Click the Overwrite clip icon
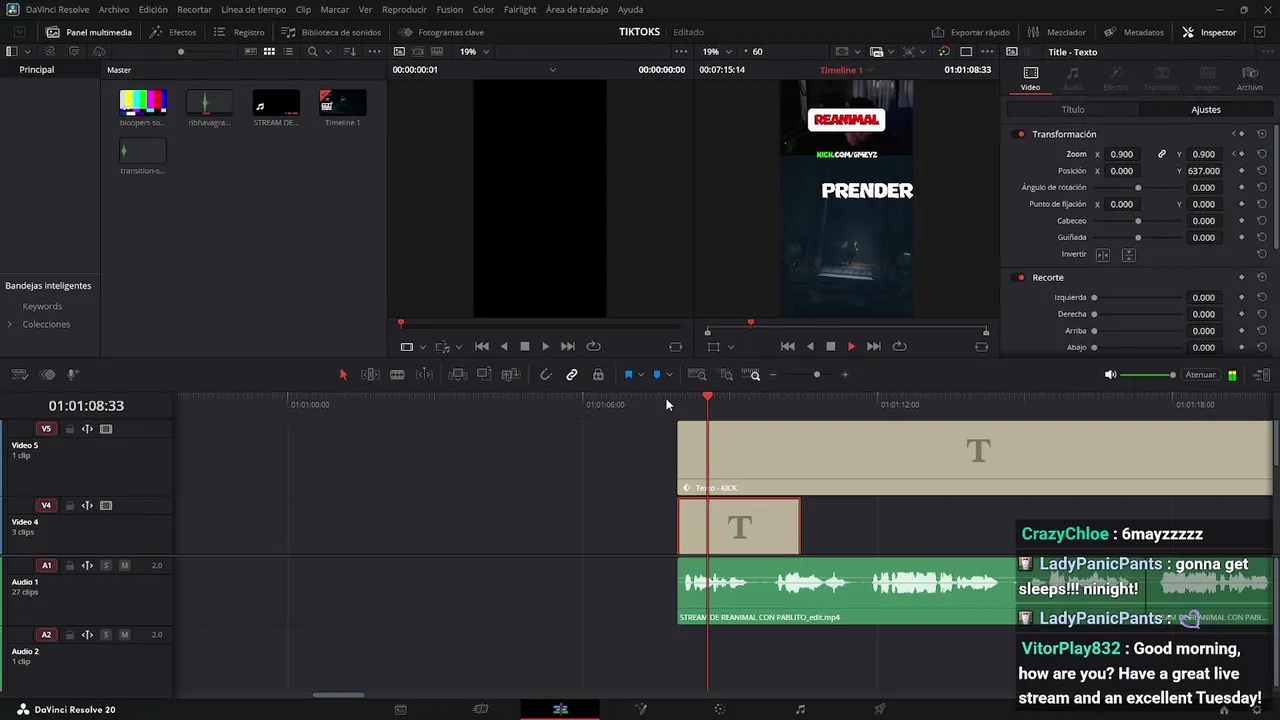The height and width of the screenshot is (720, 1280). coord(484,375)
